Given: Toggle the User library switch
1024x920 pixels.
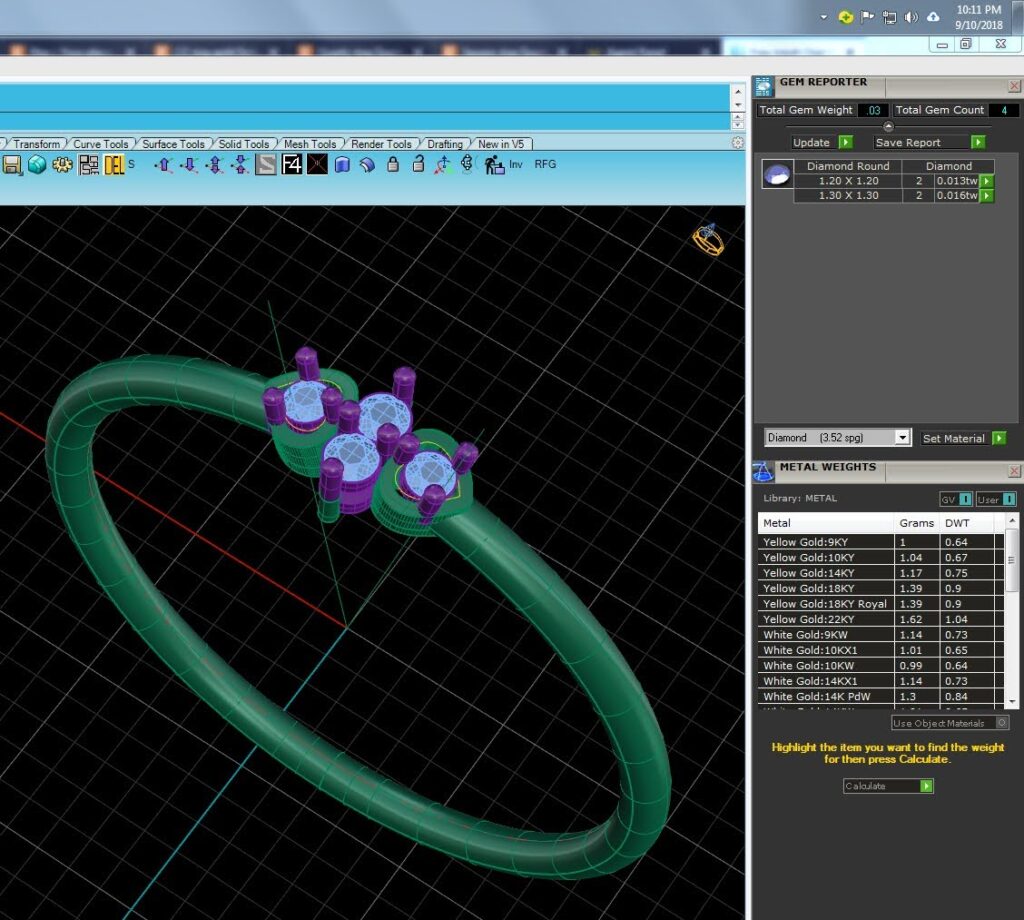Looking at the screenshot, I should [x=996, y=500].
